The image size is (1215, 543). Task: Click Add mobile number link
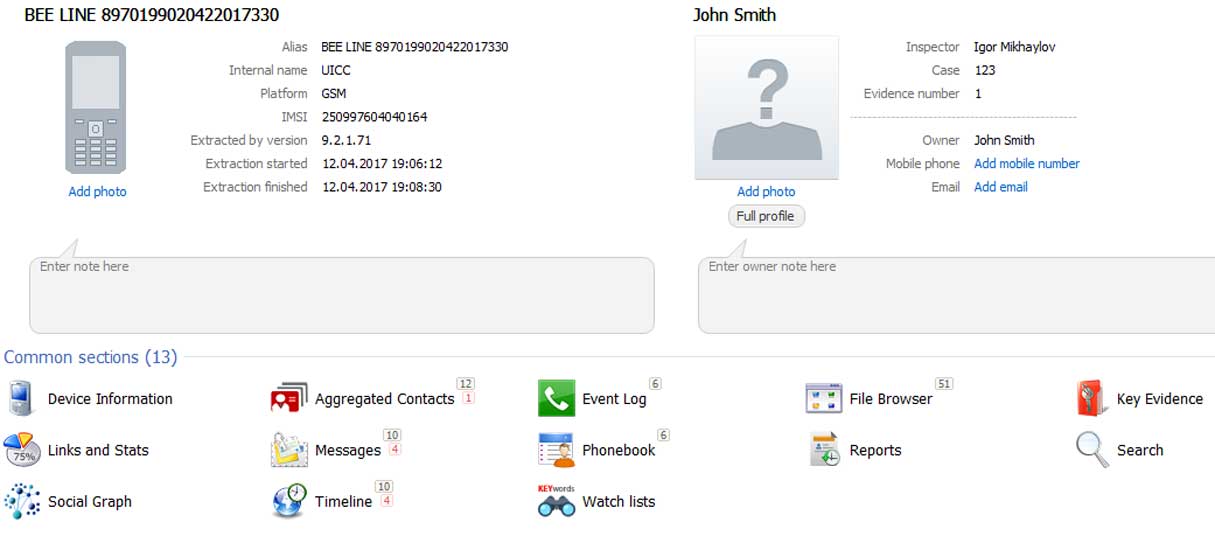pos(1027,163)
